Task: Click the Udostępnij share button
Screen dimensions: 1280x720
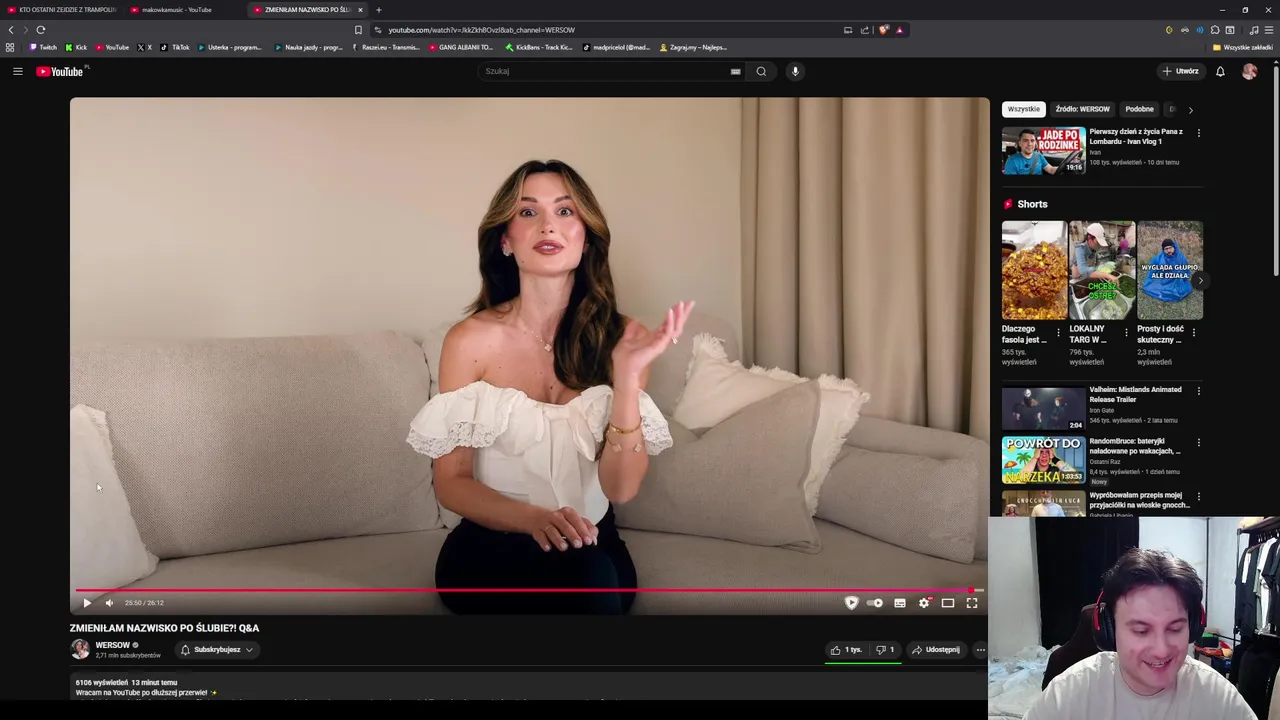Action: click(936, 650)
